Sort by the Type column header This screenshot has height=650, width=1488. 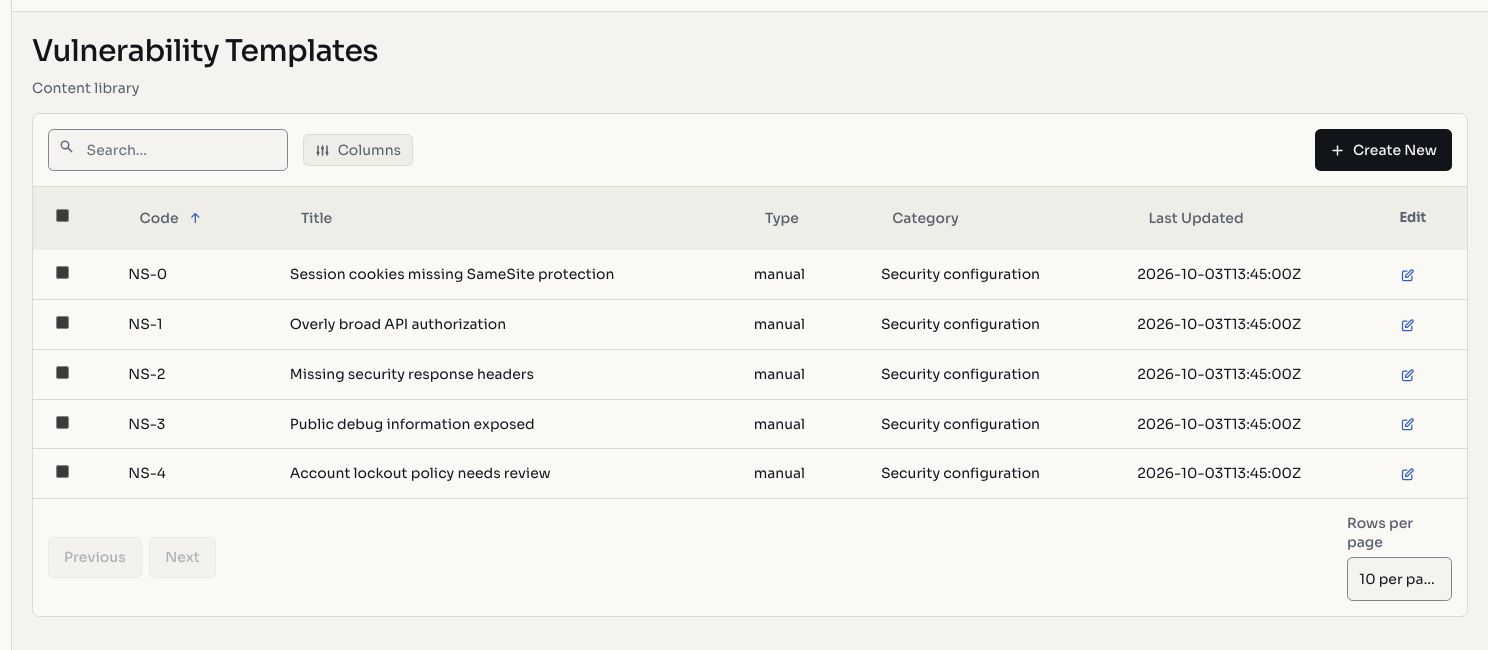[x=782, y=218]
